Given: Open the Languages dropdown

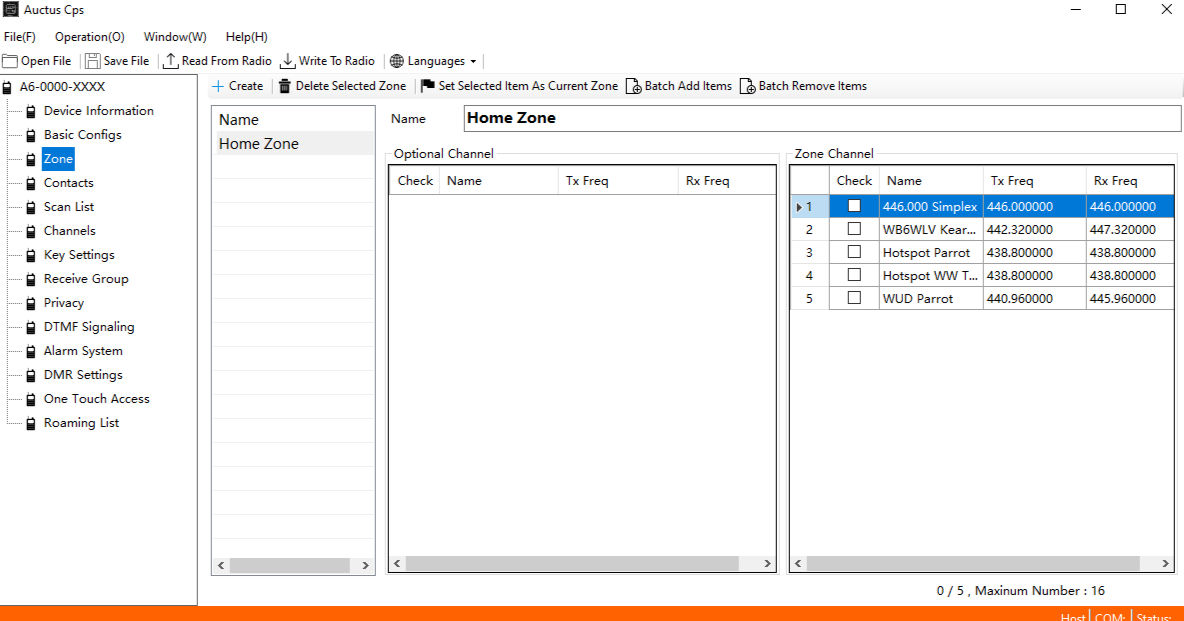Looking at the screenshot, I should [435, 61].
